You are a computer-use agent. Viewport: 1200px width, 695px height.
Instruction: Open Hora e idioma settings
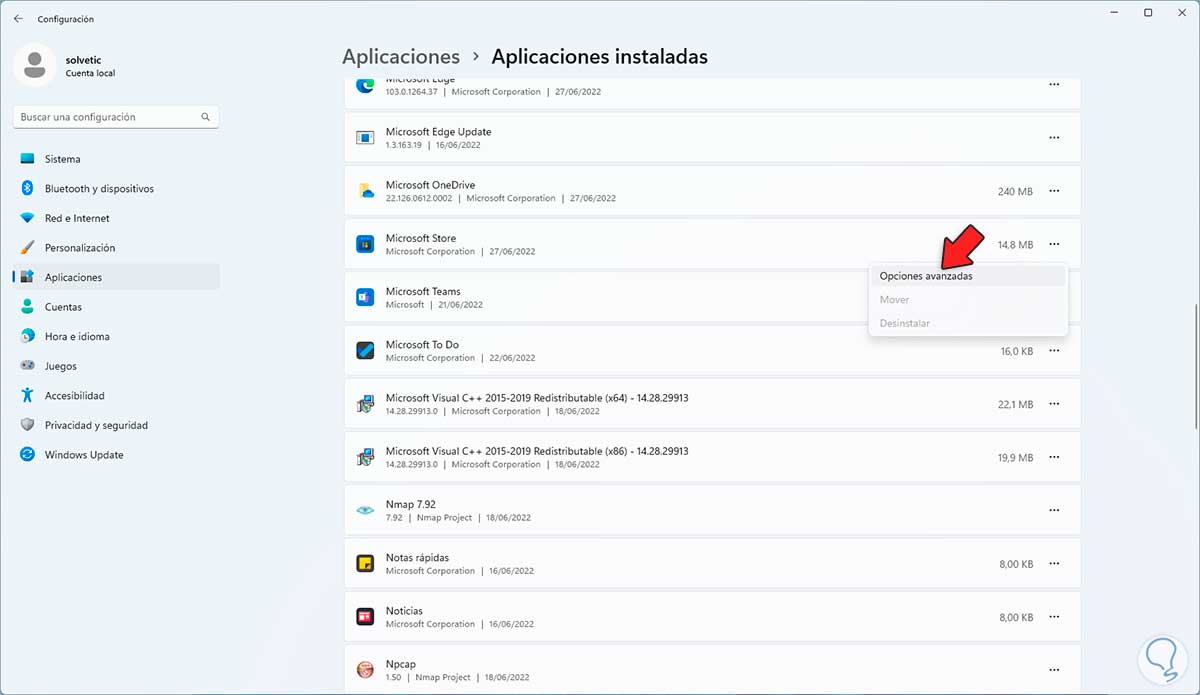116,337
